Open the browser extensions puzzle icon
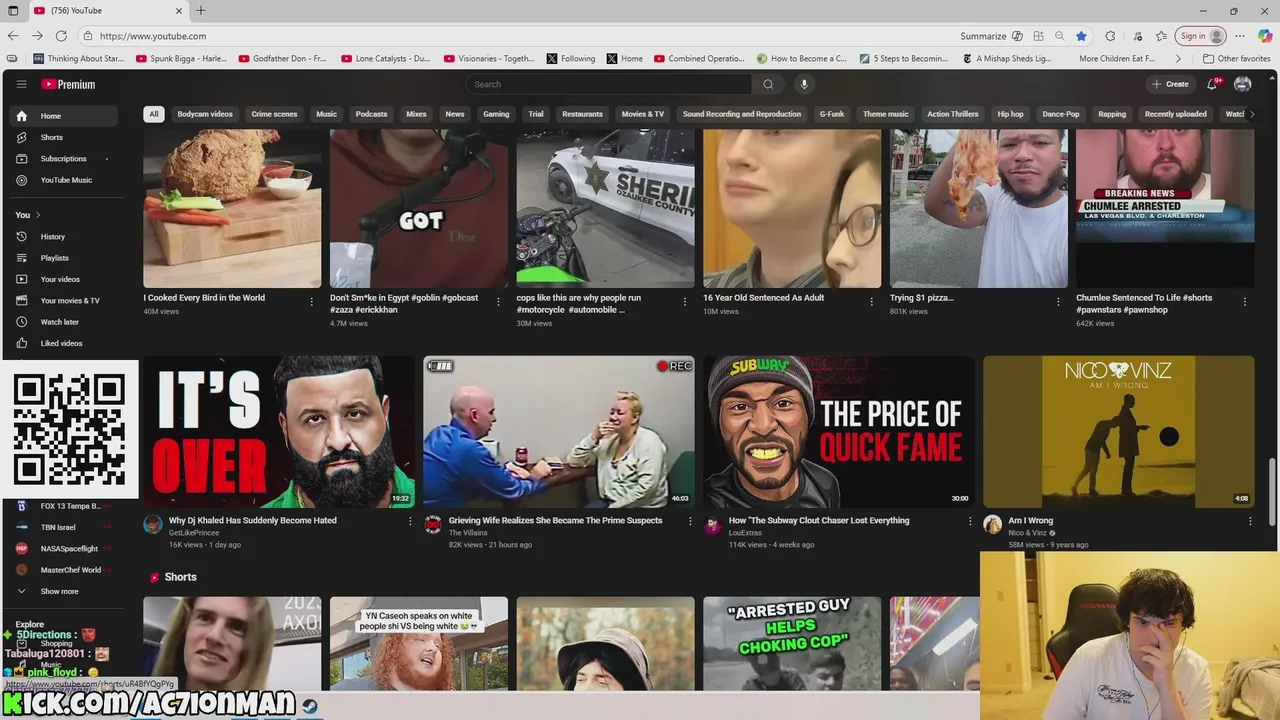 1110,36
